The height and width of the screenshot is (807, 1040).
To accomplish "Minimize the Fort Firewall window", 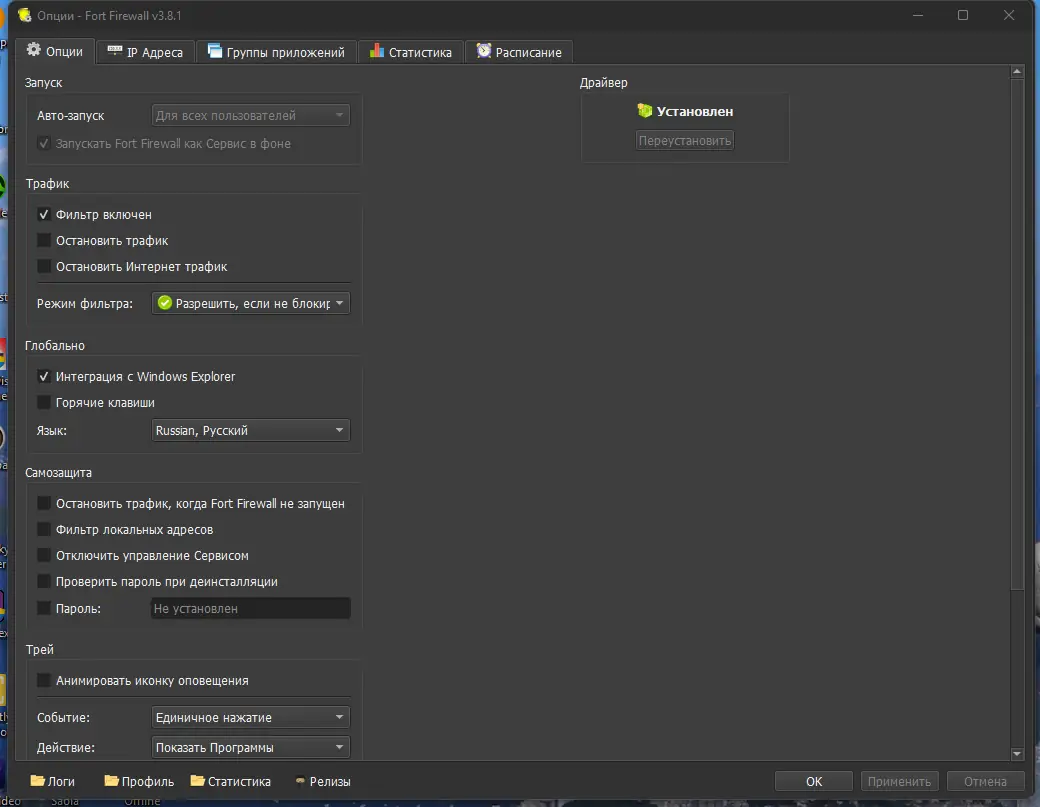I will pos(918,15).
